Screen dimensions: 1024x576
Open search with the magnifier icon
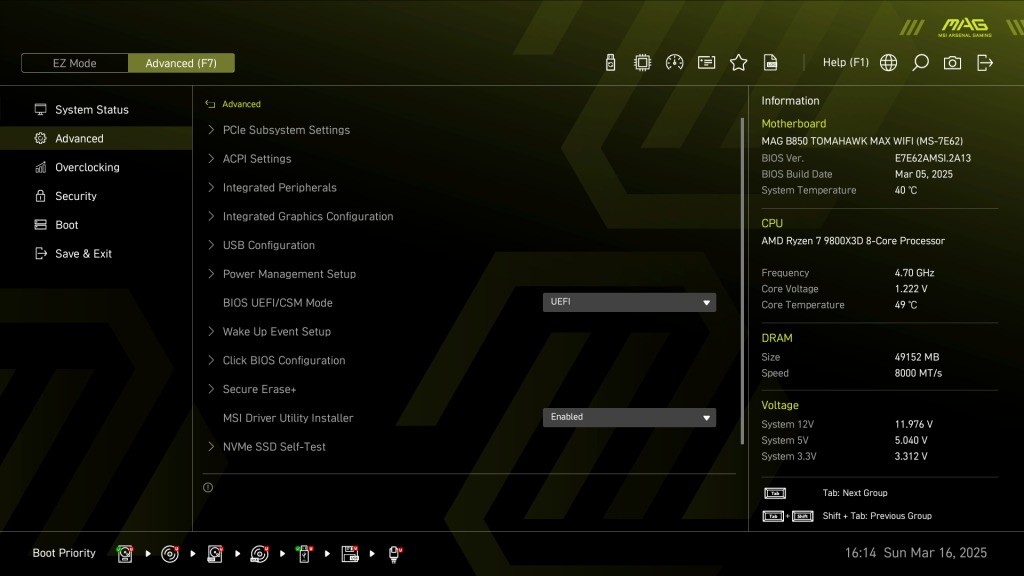click(x=920, y=63)
